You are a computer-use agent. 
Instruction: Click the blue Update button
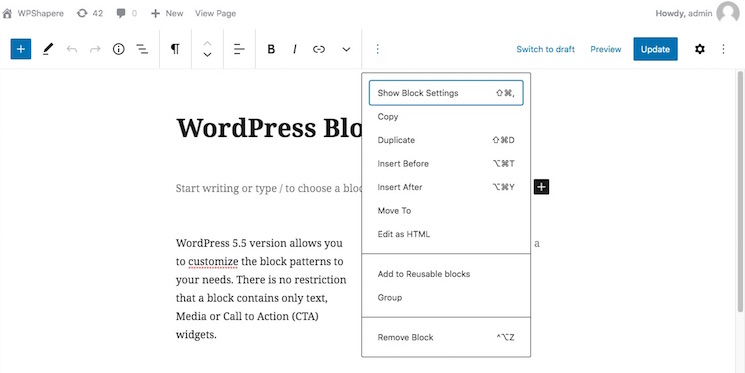(x=655, y=49)
